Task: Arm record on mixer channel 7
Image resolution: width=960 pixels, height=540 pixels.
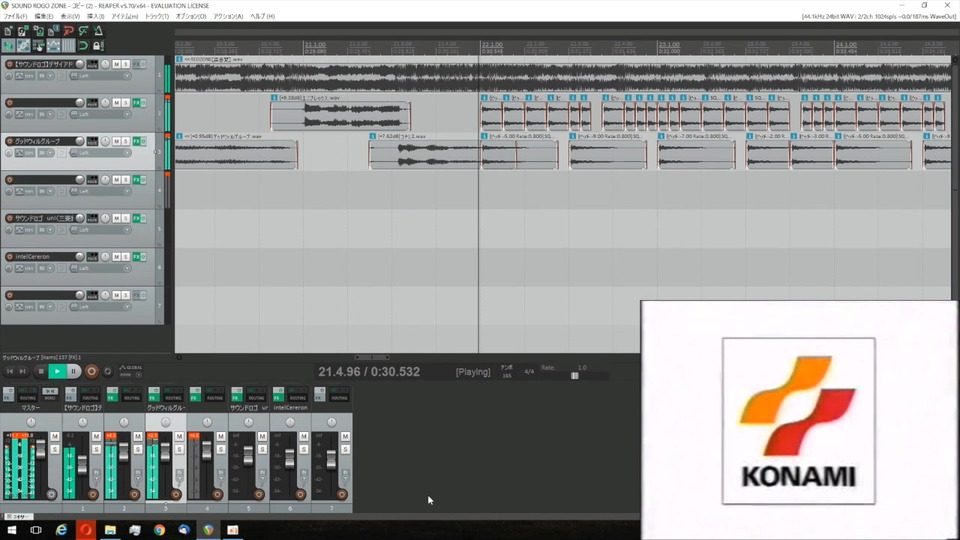Action: pos(342,494)
